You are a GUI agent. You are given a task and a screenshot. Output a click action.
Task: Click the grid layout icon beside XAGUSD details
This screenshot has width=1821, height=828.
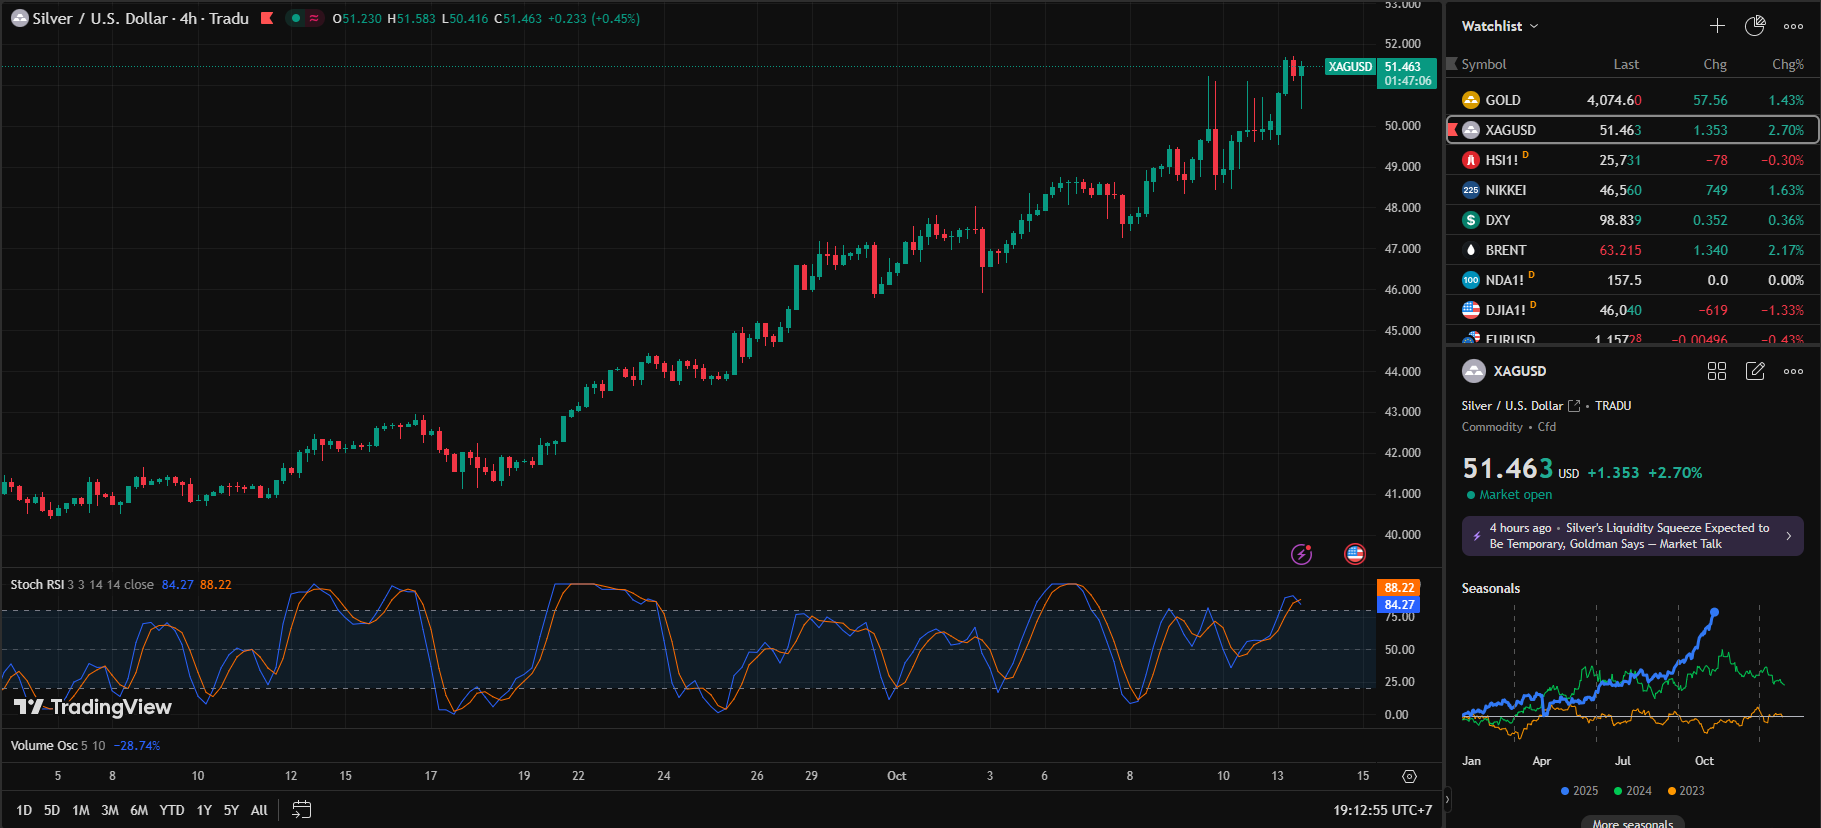(1717, 371)
